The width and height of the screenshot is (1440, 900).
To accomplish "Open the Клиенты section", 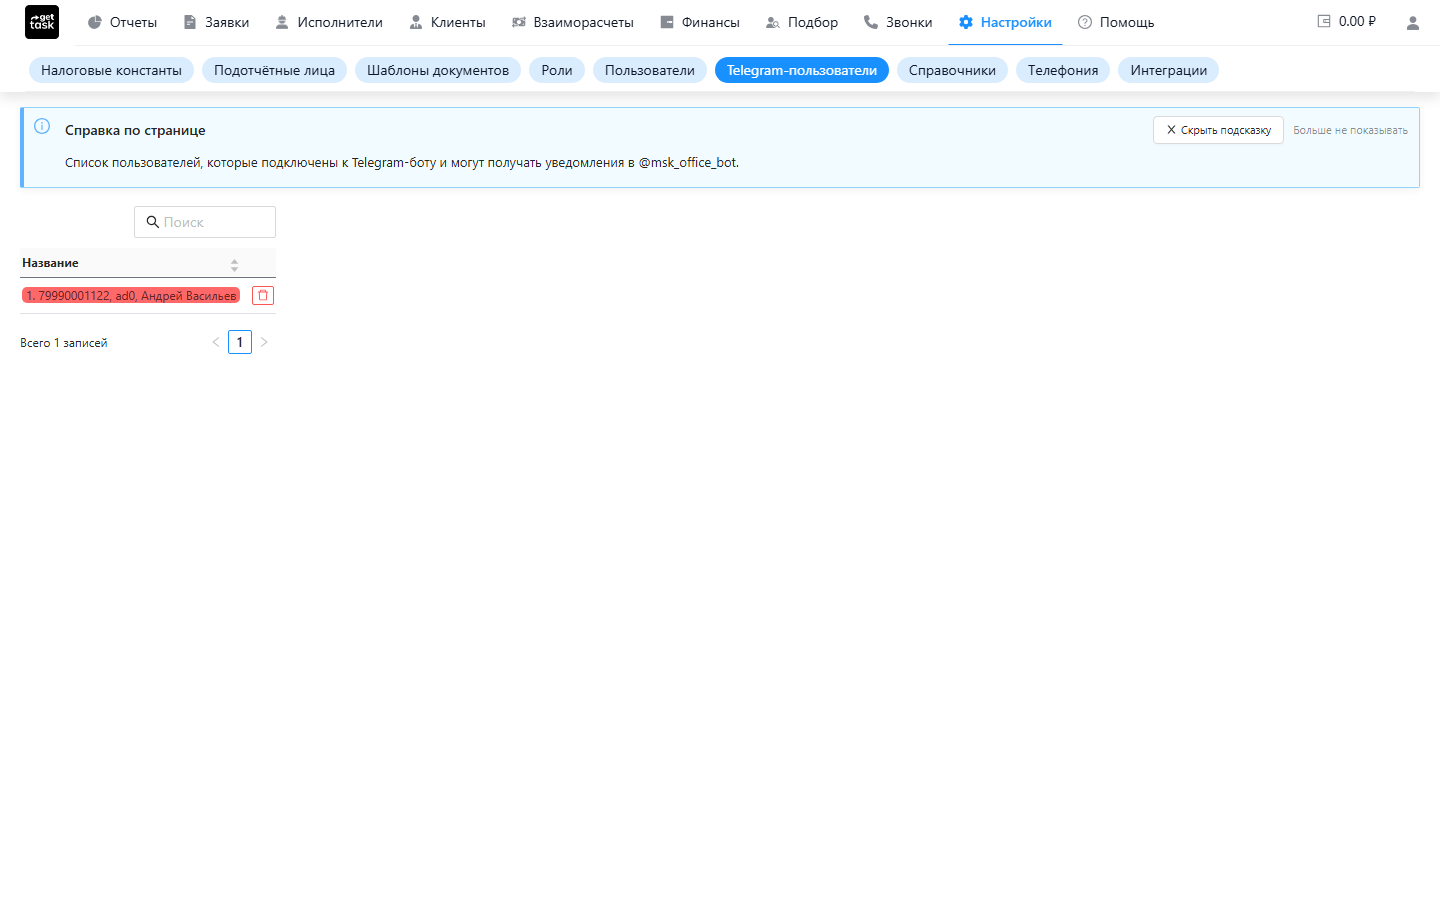I will coord(447,22).
